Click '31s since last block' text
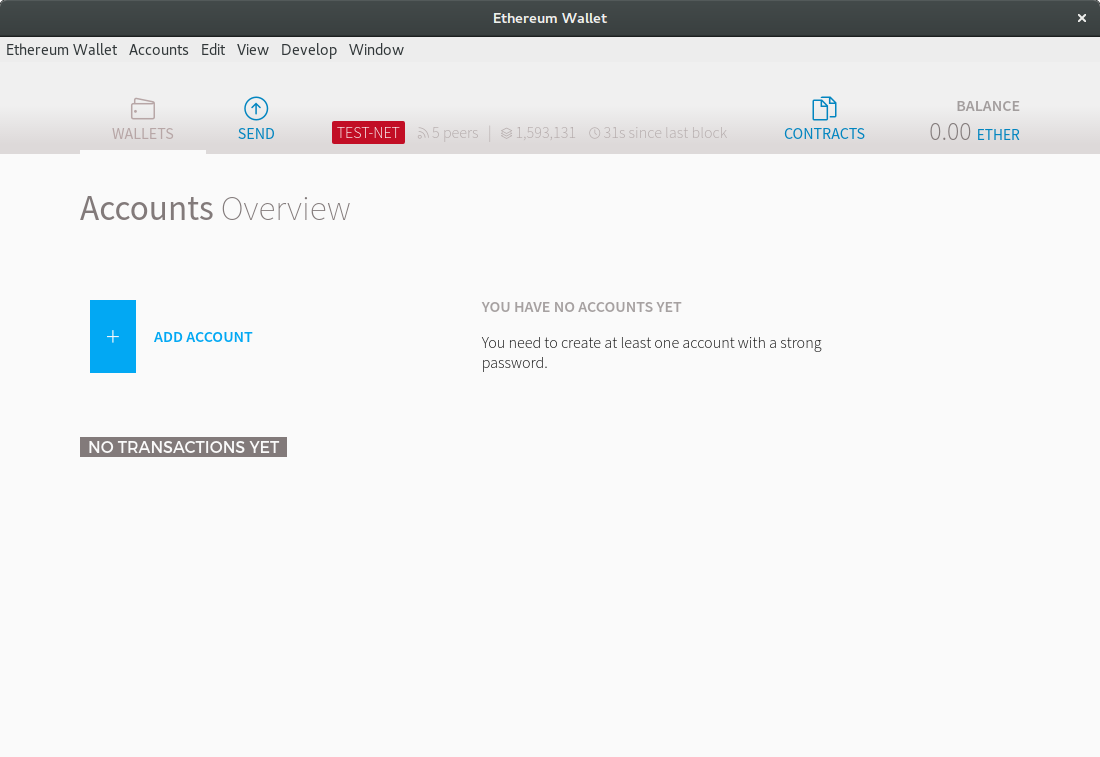Image resolution: width=1100 pixels, height=757 pixels. coord(665,133)
